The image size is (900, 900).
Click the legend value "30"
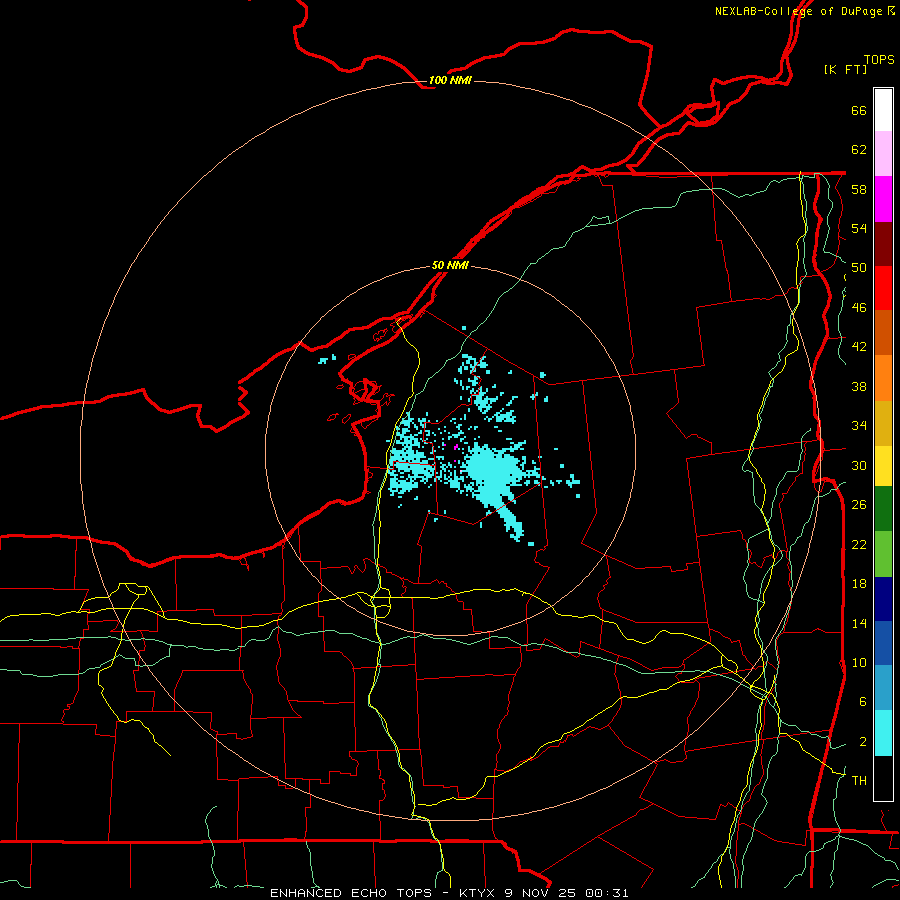click(859, 465)
